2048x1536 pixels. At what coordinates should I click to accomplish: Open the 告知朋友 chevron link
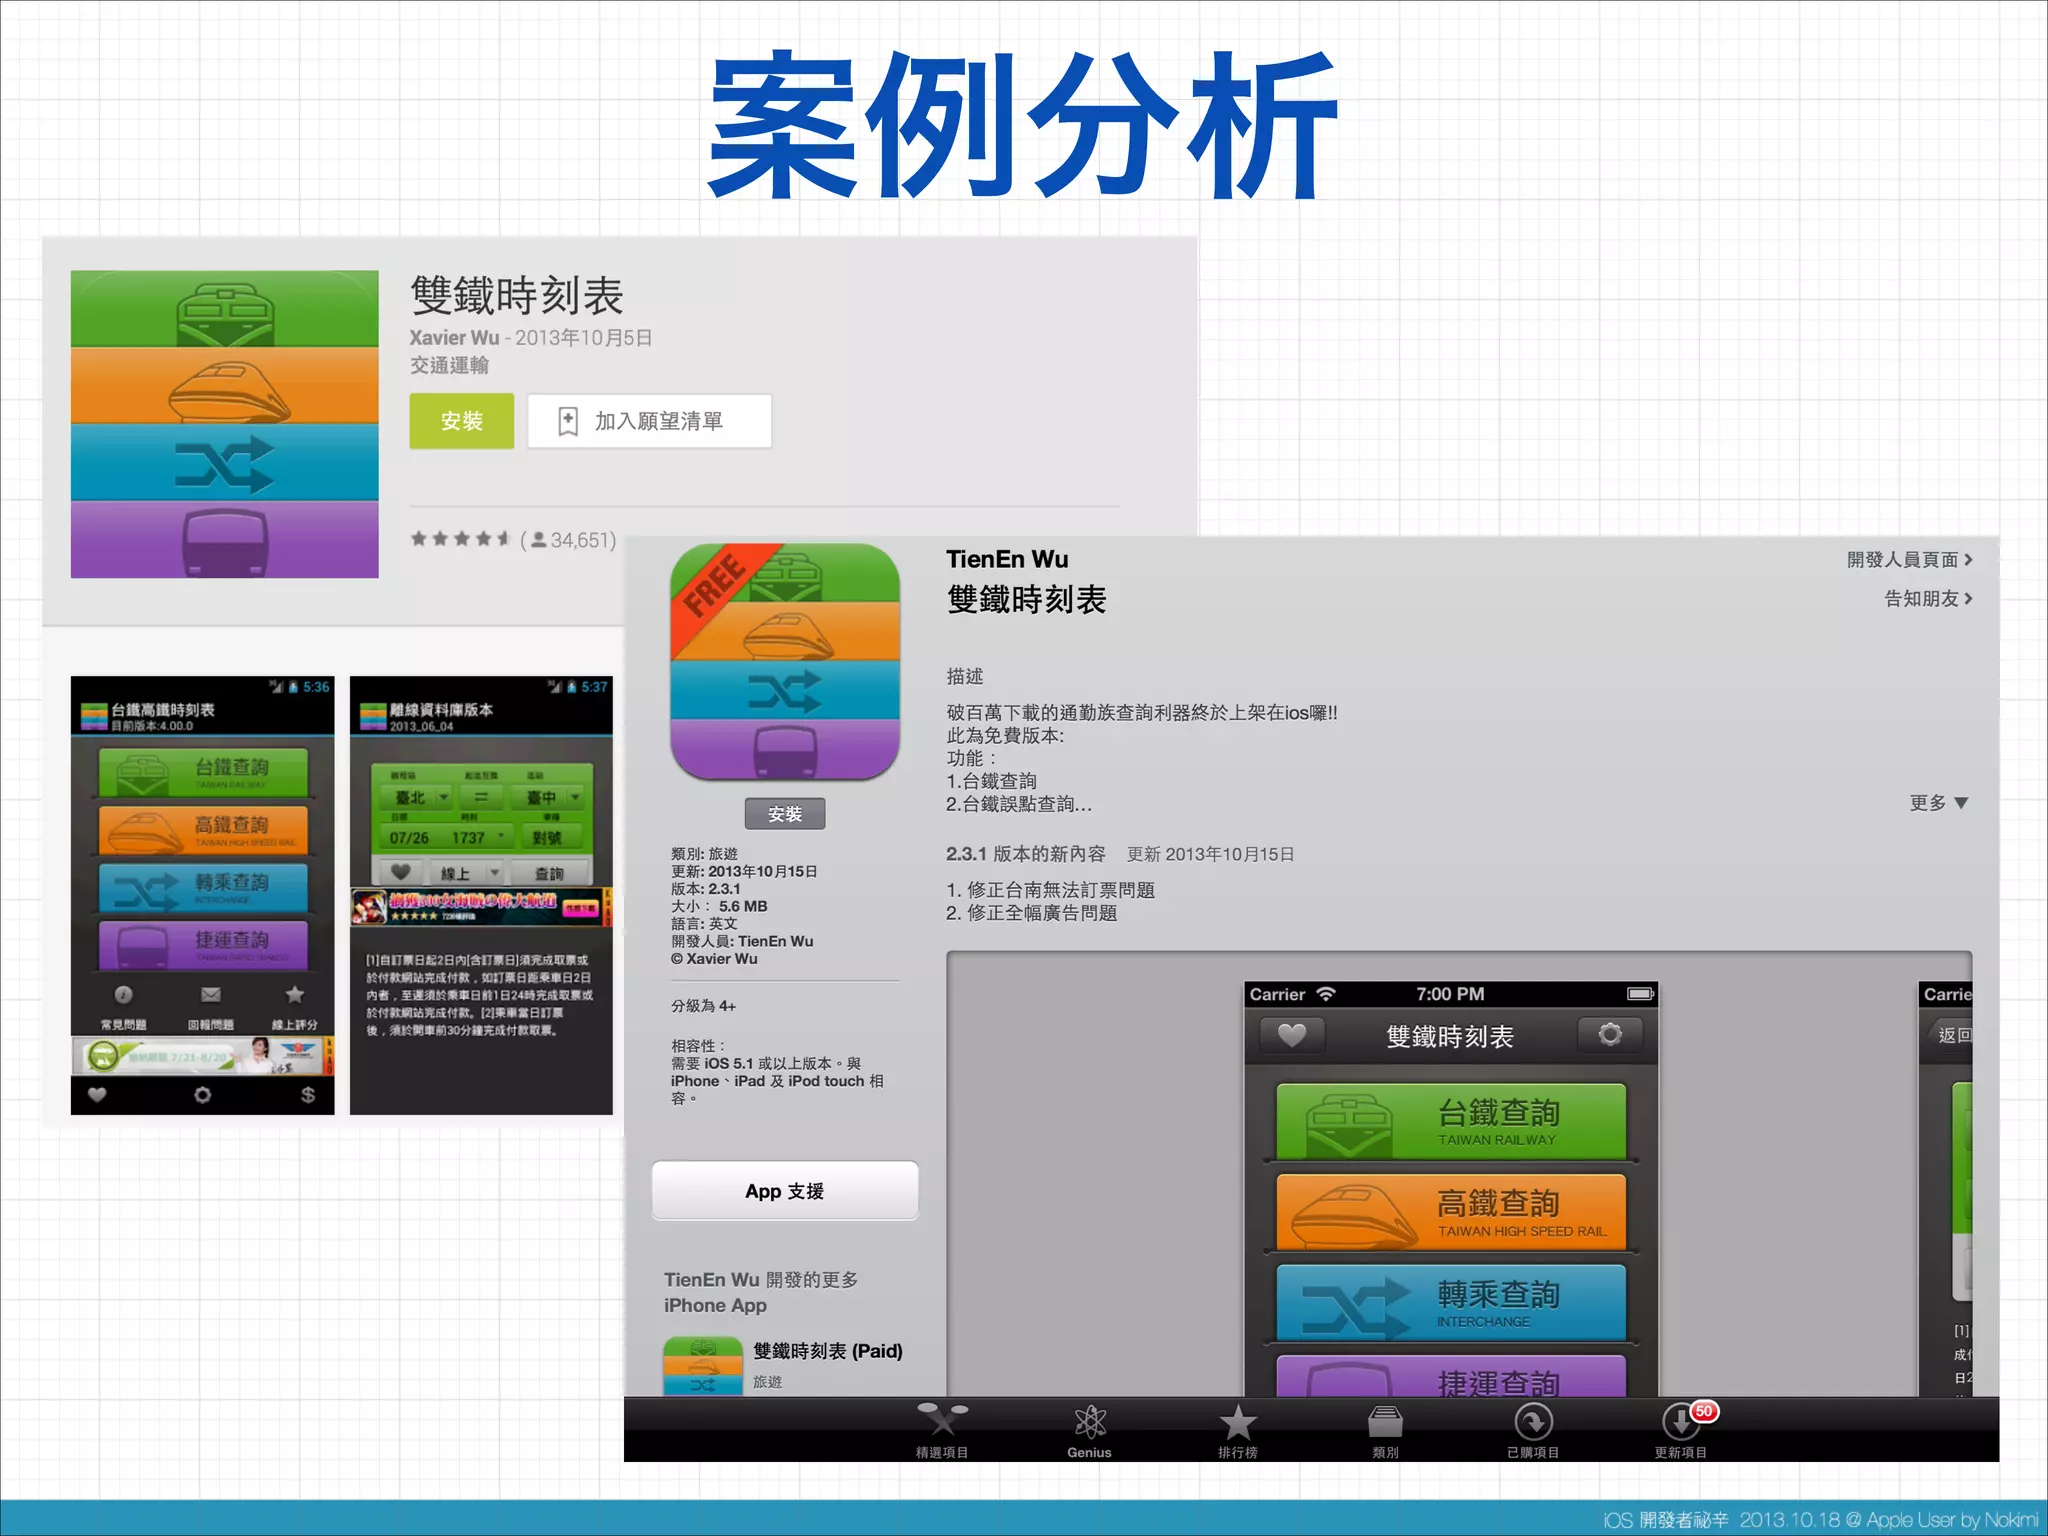pyautogui.click(x=1927, y=599)
